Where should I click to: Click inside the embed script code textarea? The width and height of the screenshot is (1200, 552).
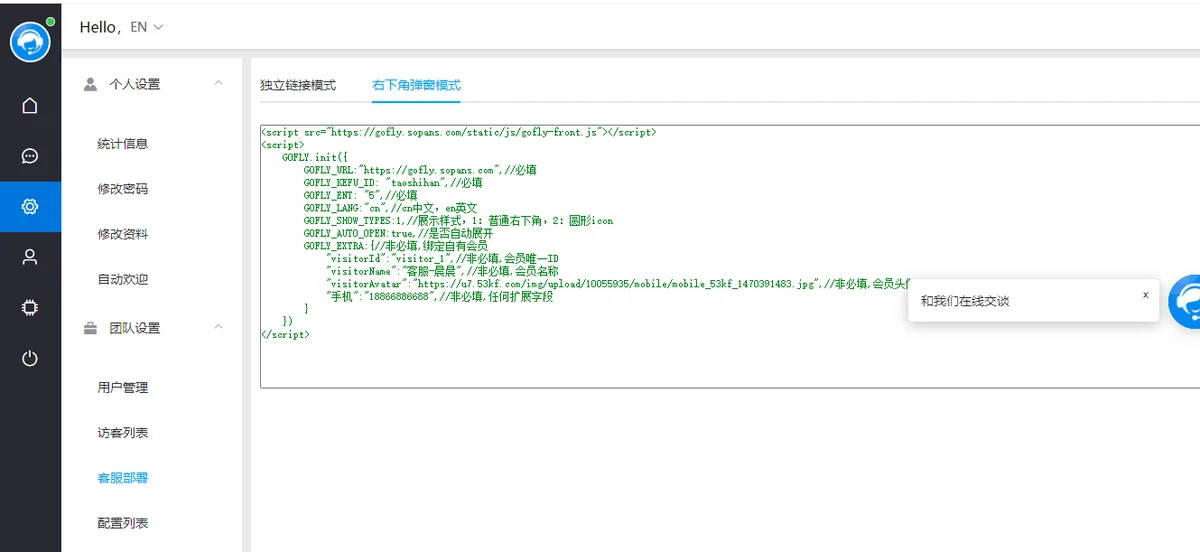coord(730,256)
